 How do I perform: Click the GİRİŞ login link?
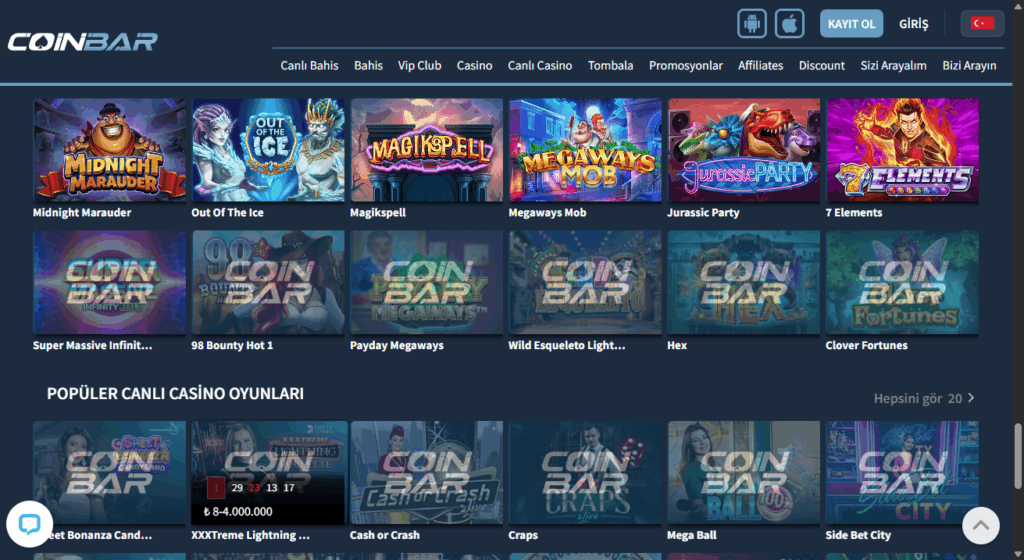click(913, 24)
